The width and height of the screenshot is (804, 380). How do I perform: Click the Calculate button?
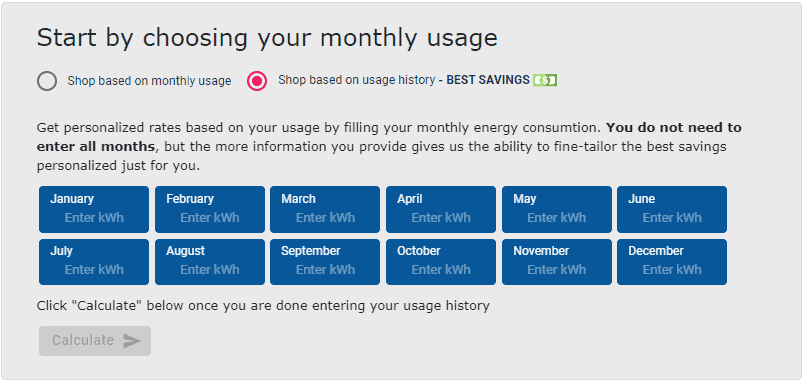click(x=95, y=341)
